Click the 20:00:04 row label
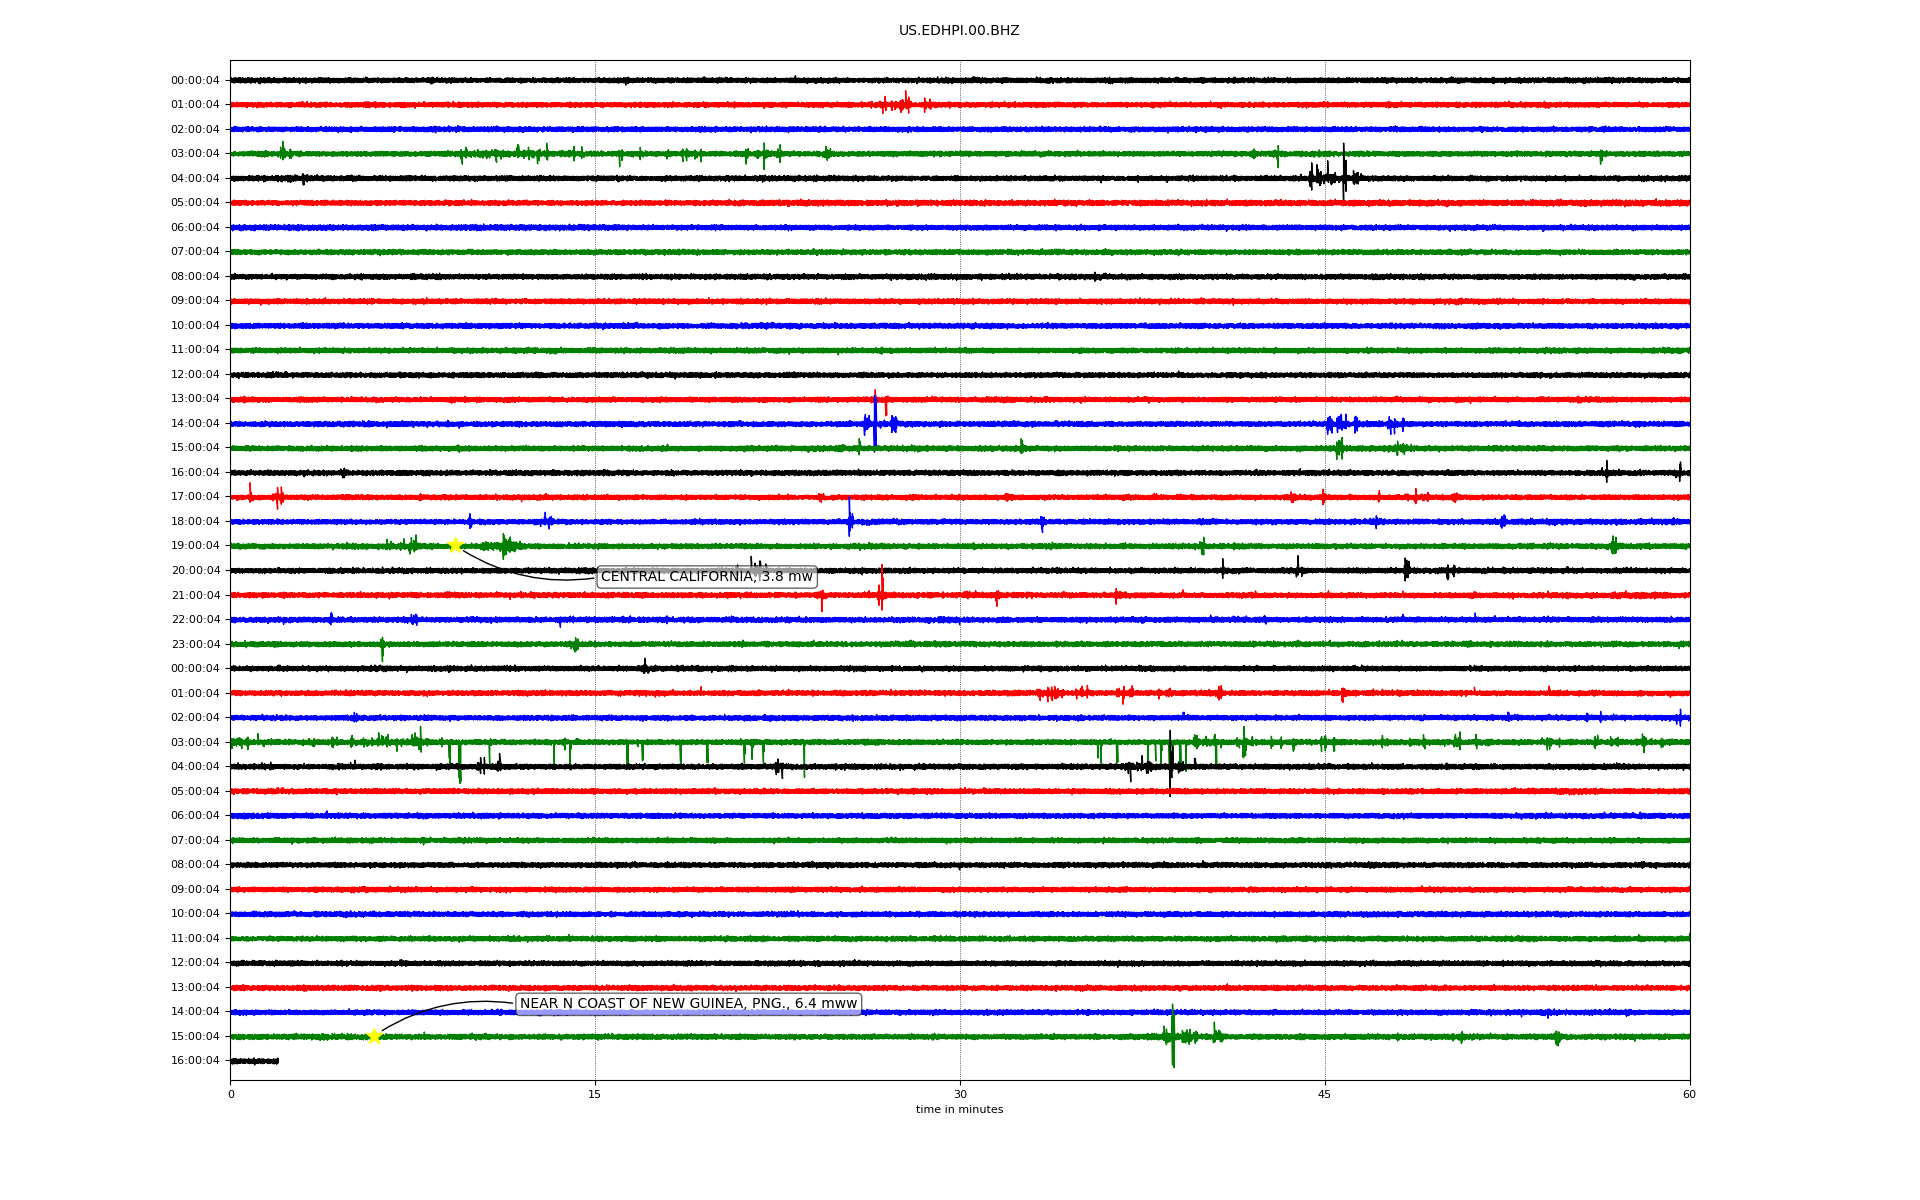 [x=195, y=571]
